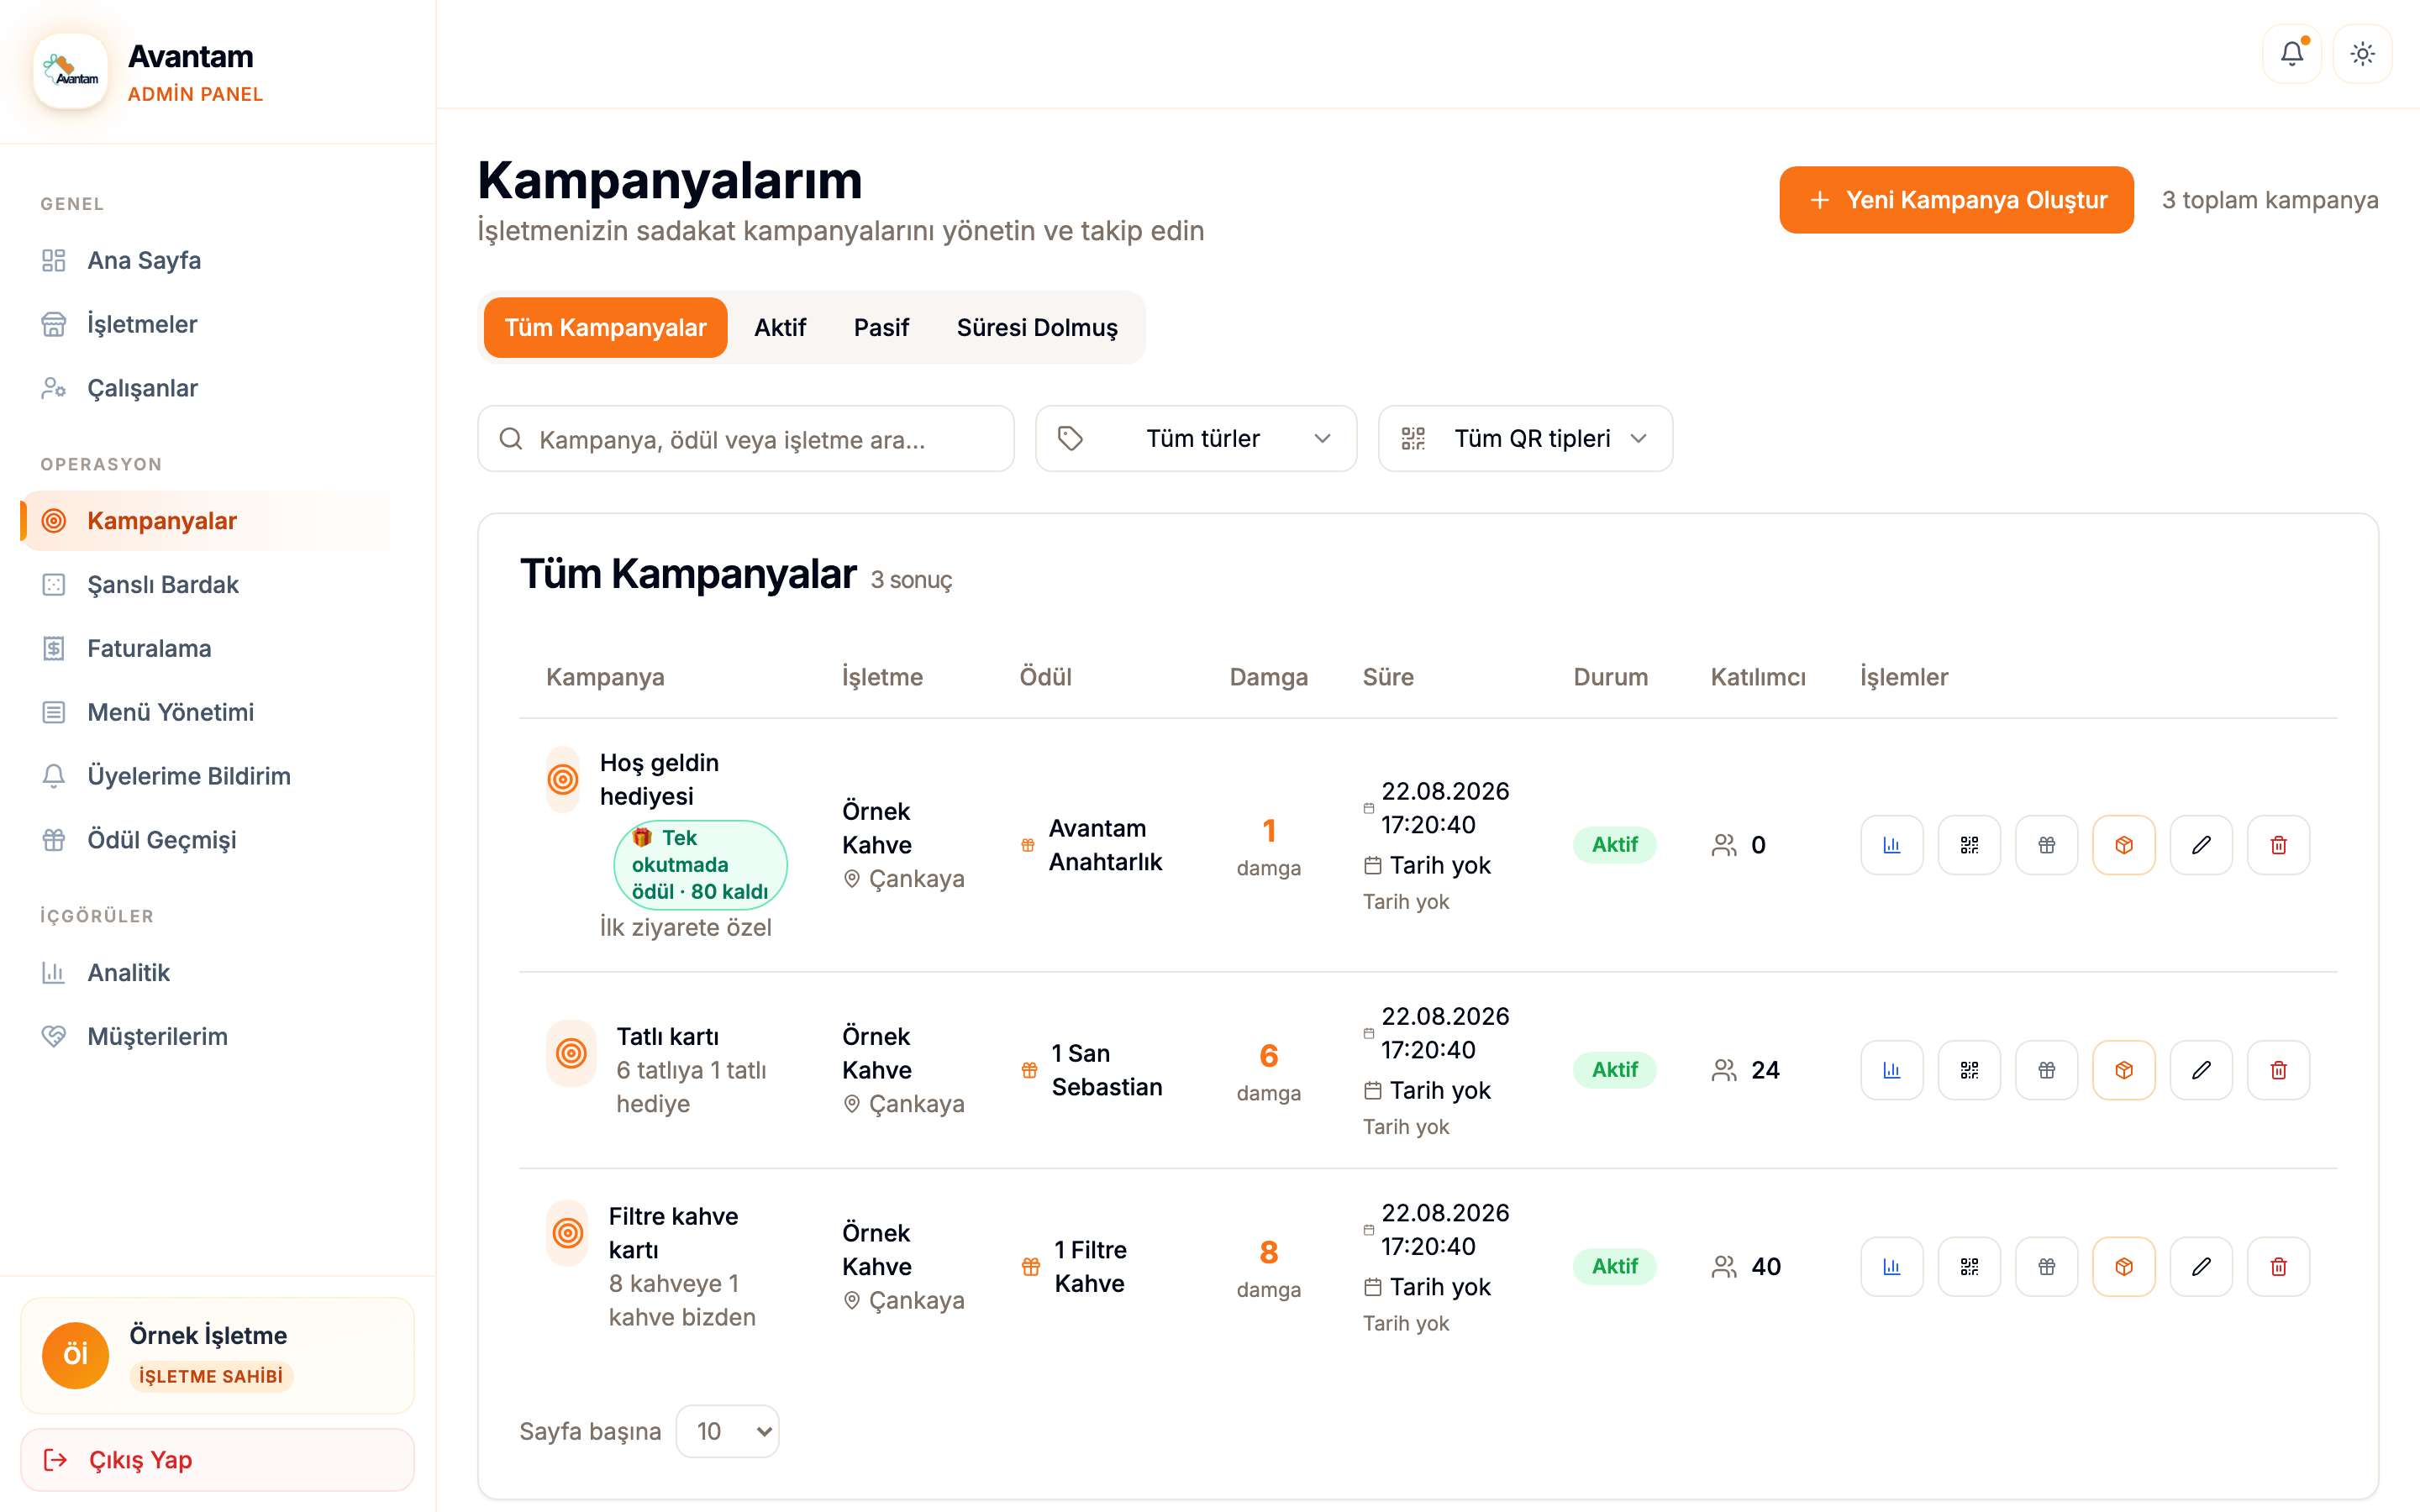The width and height of the screenshot is (2420, 1512).
Task: Click the Katılımcı column header
Action: point(1758,677)
